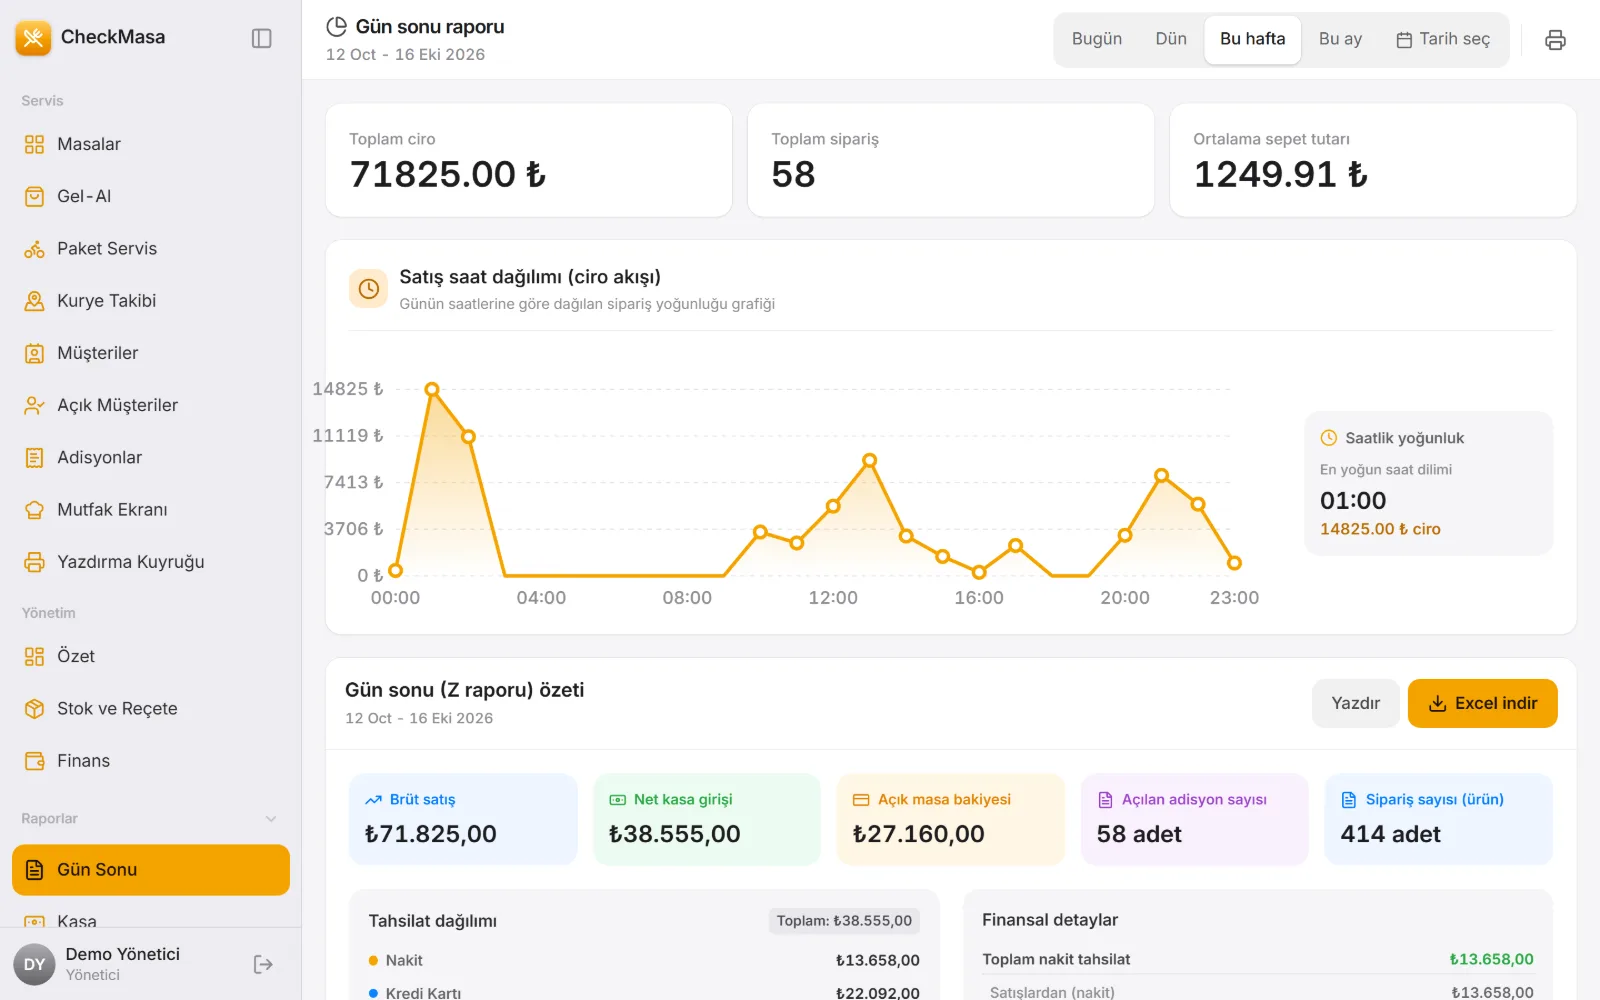The image size is (1600, 1000).
Task: Click the Mutfak Ekranı chef hat icon
Action: pyautogui.click(x=34, y=510)
